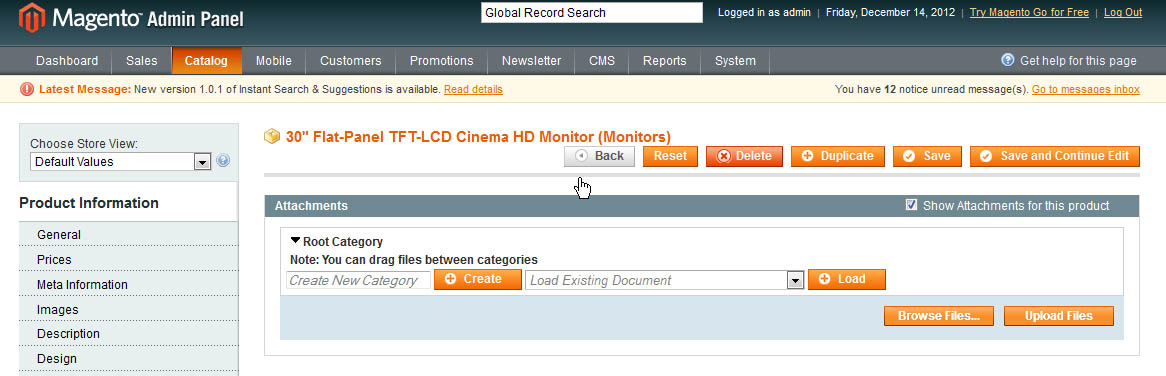Open the Catalog menu
The image size is (1166, 376).
[206, 61]
